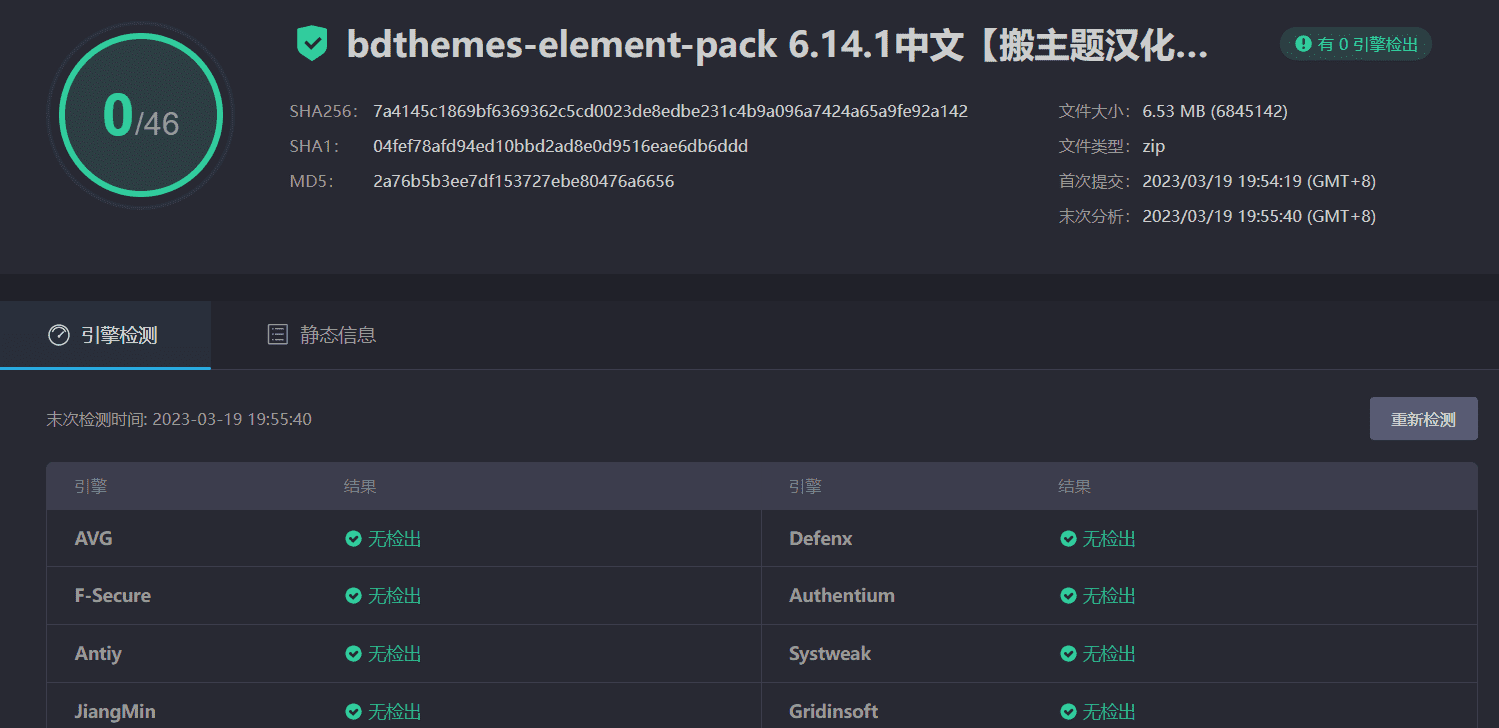Click the SHA256 hash value
The width and height of the screenshot is (1499, 728).
click(670, 111)
